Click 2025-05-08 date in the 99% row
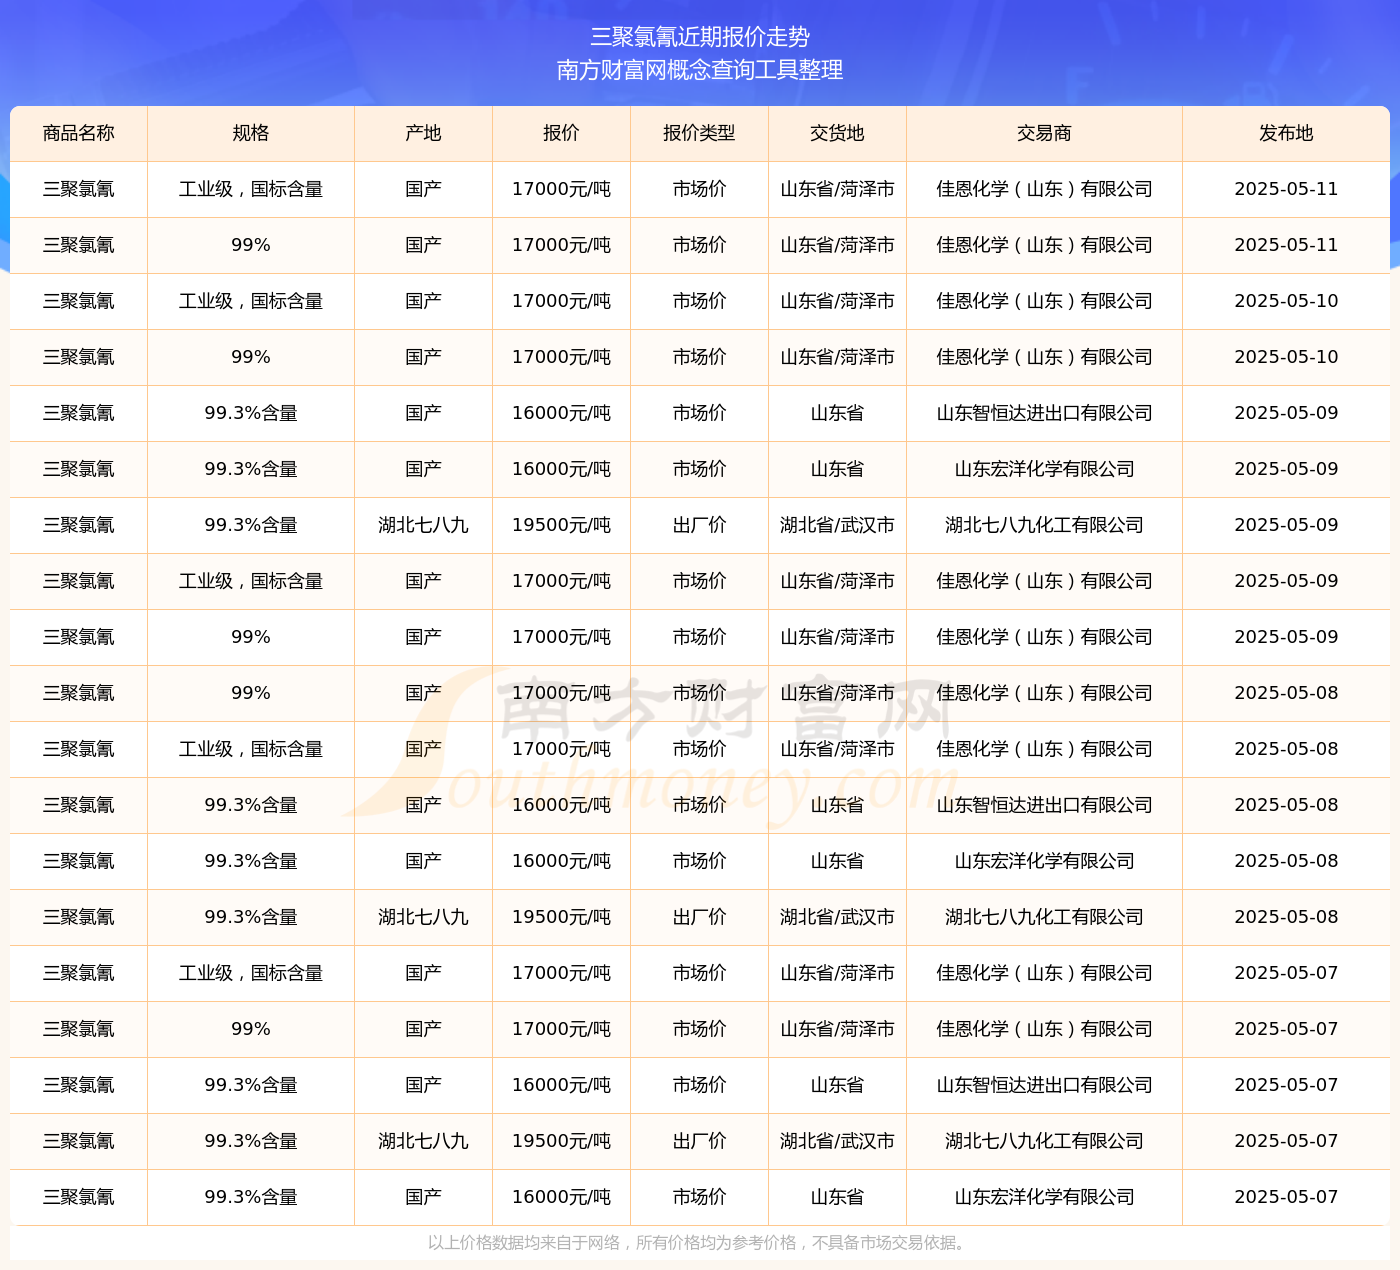 [1286, 693]
